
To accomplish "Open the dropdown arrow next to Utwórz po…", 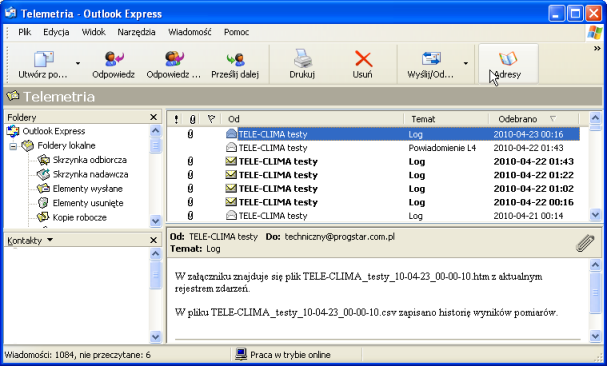I will 78,63.
